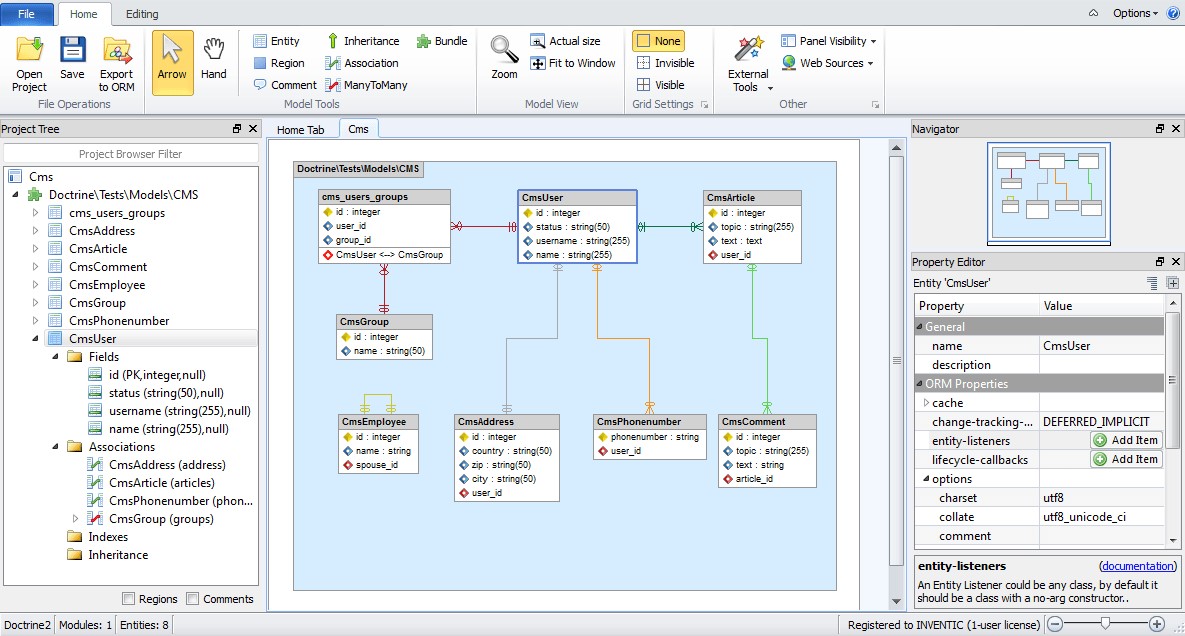Click the Project Browser Filter field
Image resolution: width=1185 pixels, height=636 pixels.
pyautogui.click(x=130, y=154)
